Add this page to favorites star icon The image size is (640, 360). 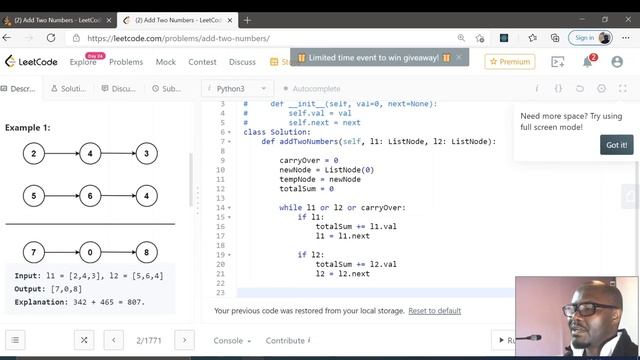(x=480, y=38)
